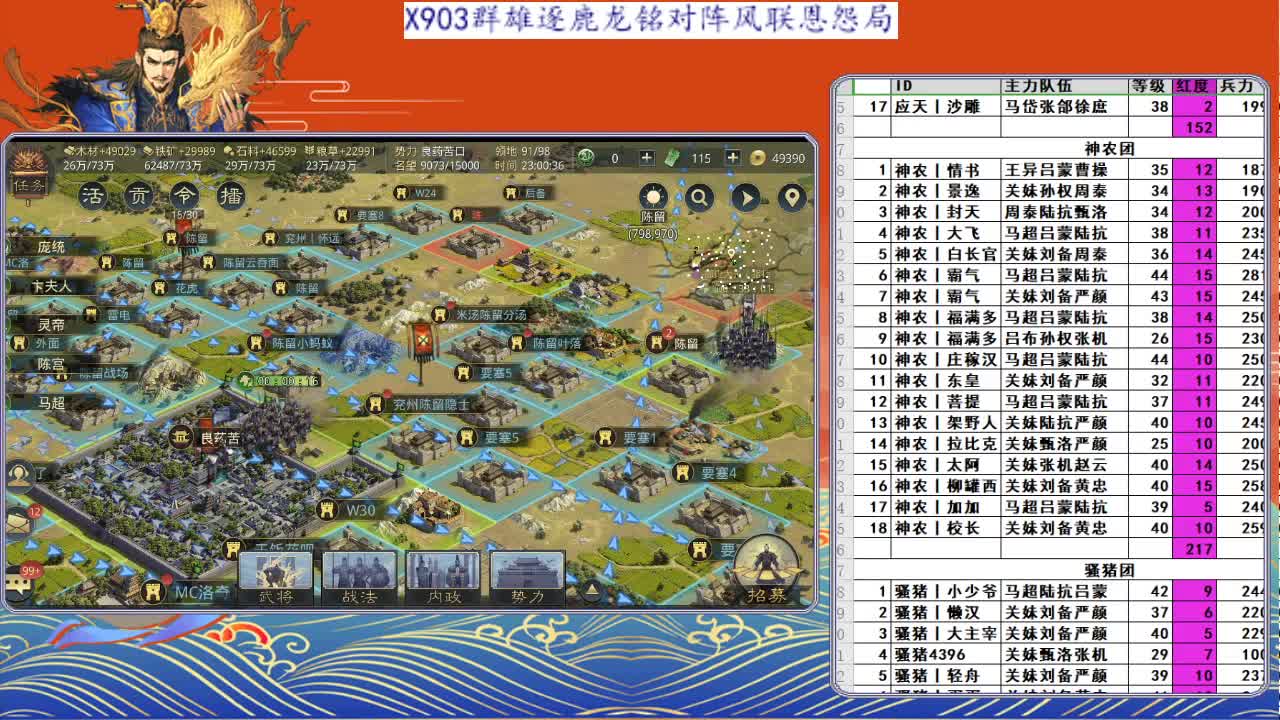Screen dimensions: 1280x720
Task: Open 武将 generals menu tile
Action: coord(276,578)
